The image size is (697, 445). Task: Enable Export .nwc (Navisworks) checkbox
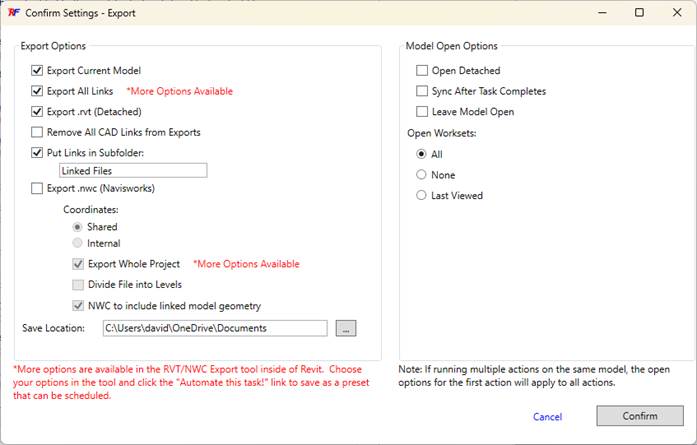38,188
